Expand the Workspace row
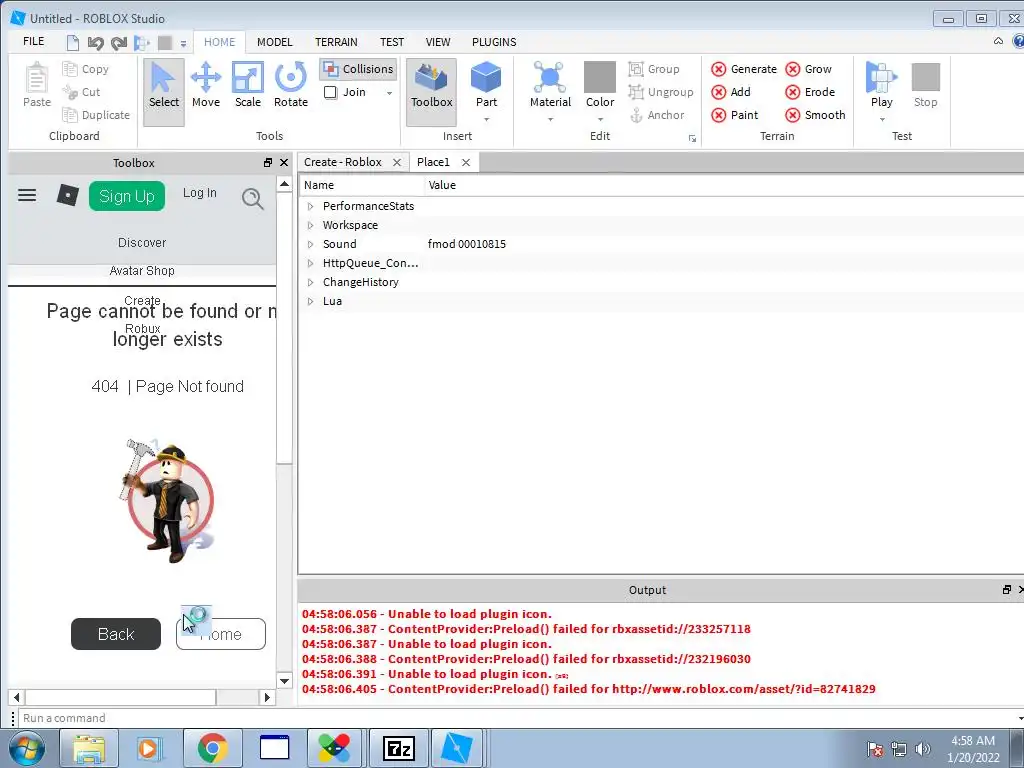This screenshot has width=1024, height=768. tap(310, 225)
